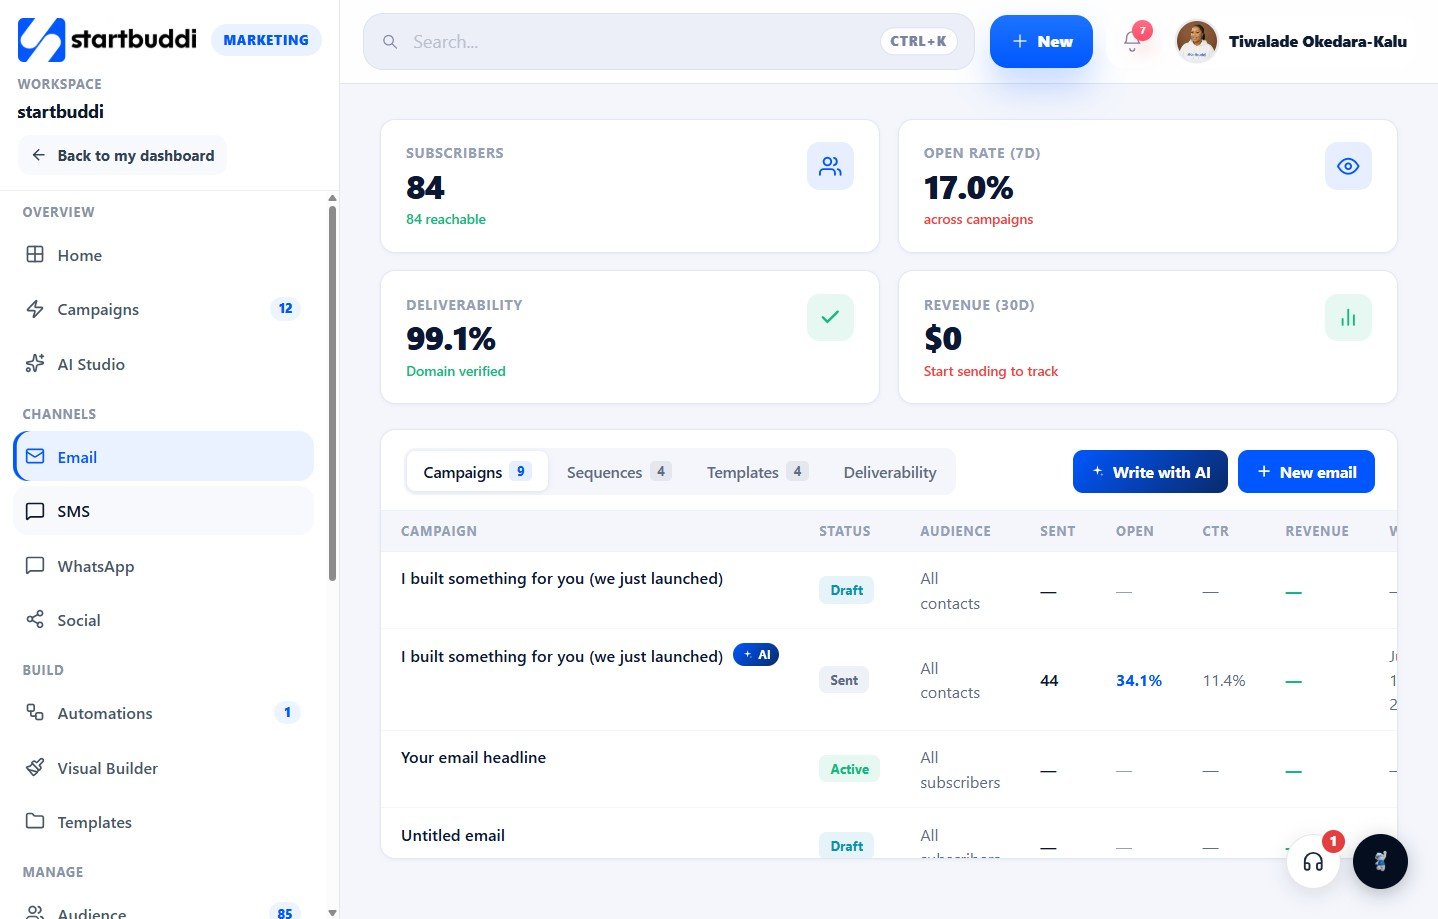
Task: Click the AUDIENCE column header
Action: point(955,531)
